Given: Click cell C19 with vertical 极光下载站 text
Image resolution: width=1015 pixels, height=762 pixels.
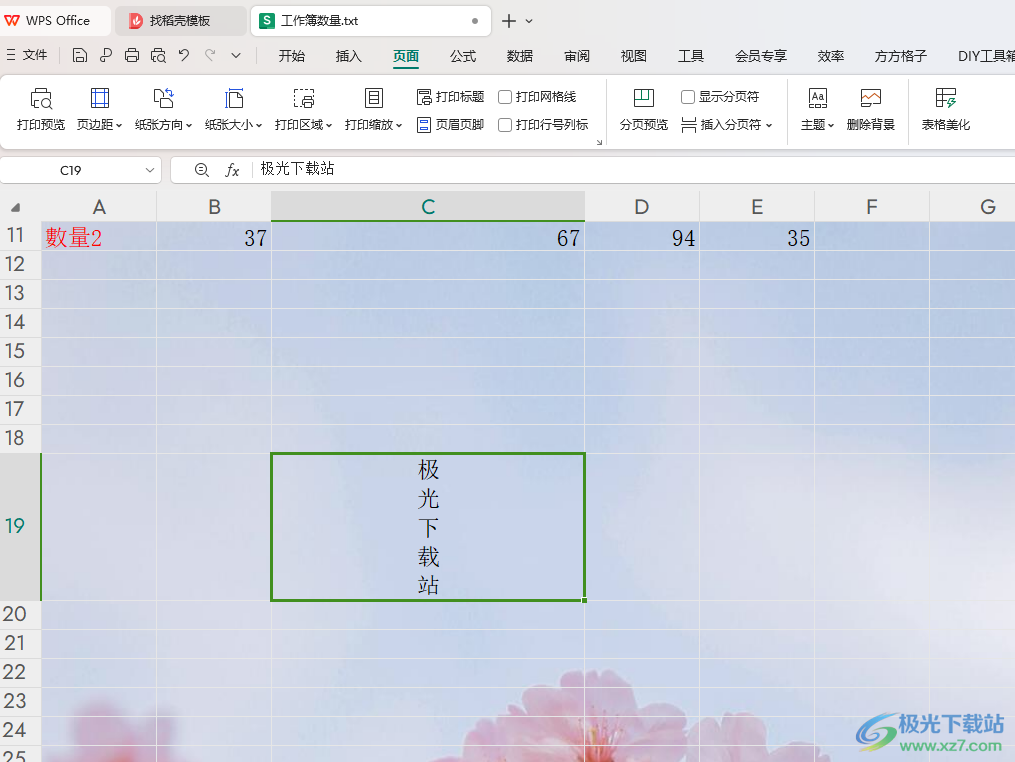Looking at the screenshot, I should point(428,527).
